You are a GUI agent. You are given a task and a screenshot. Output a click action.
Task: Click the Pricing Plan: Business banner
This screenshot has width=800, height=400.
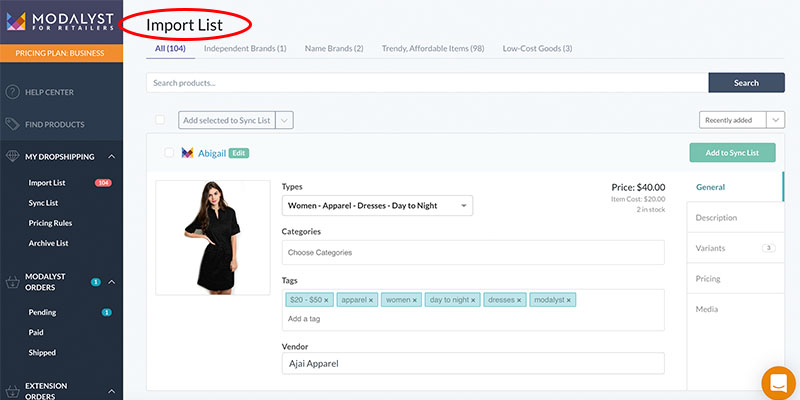pyautogui.click(x=61, y=53)
